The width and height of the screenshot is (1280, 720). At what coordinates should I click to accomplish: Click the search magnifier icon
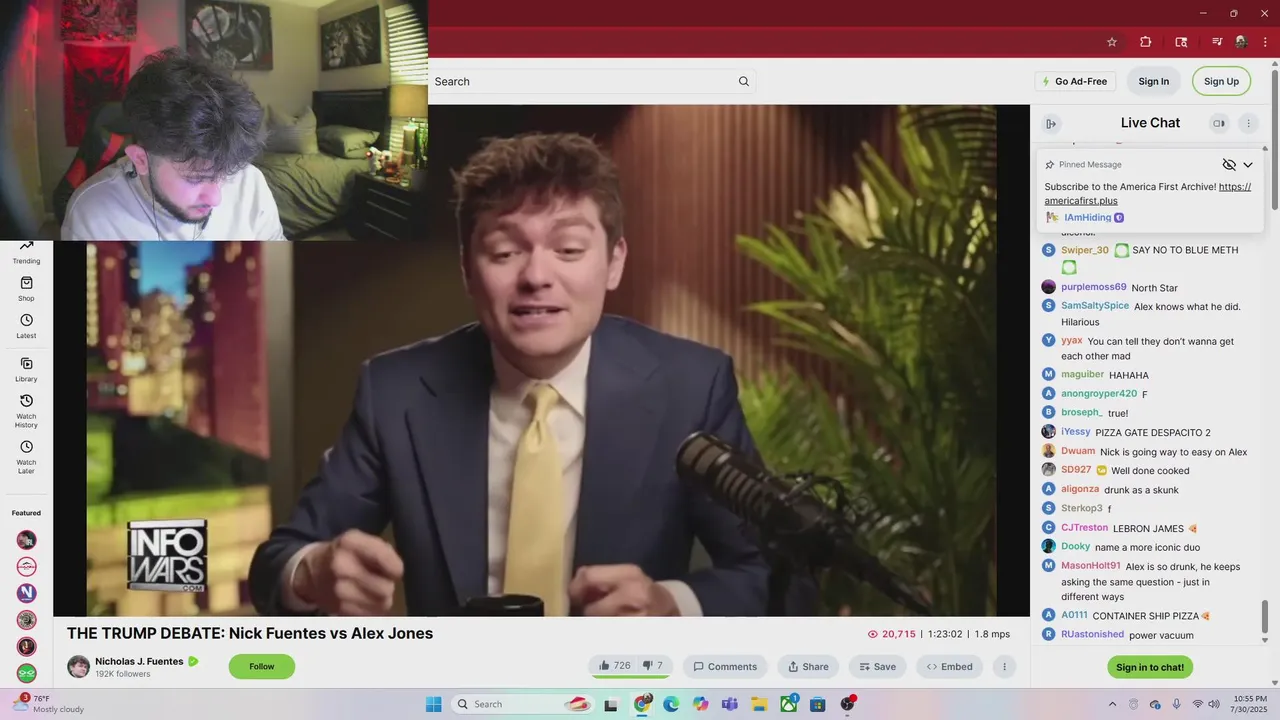pyautogui.click(x=743, y=82)
